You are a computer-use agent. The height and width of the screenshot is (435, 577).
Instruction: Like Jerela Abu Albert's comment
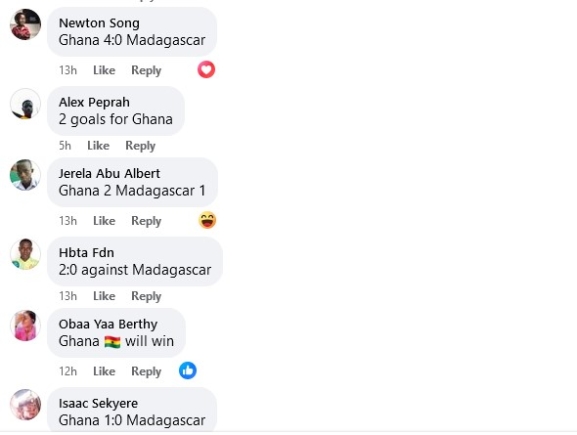pyautogui.click(x=104, y=220)
